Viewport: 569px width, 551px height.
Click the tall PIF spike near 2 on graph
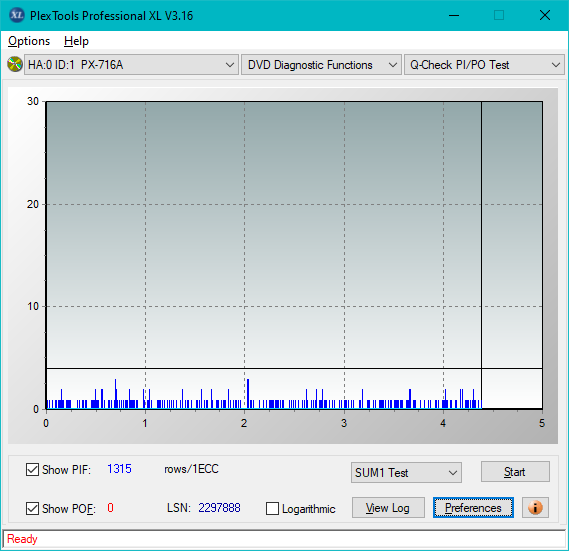[248, 393]
